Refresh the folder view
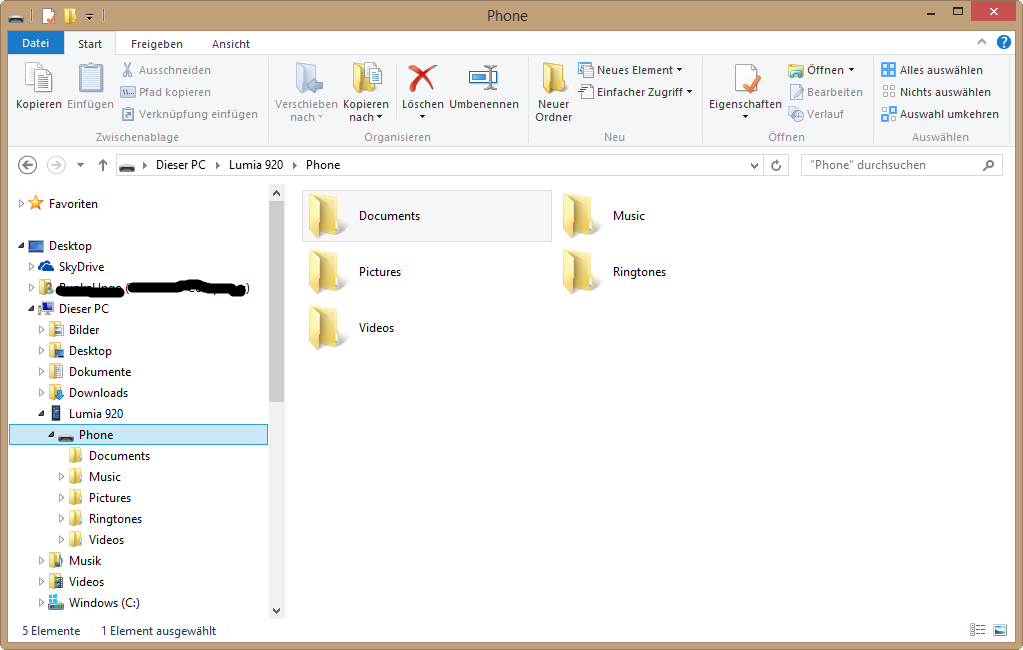1023x650 pixels. [x=776, y=165]
